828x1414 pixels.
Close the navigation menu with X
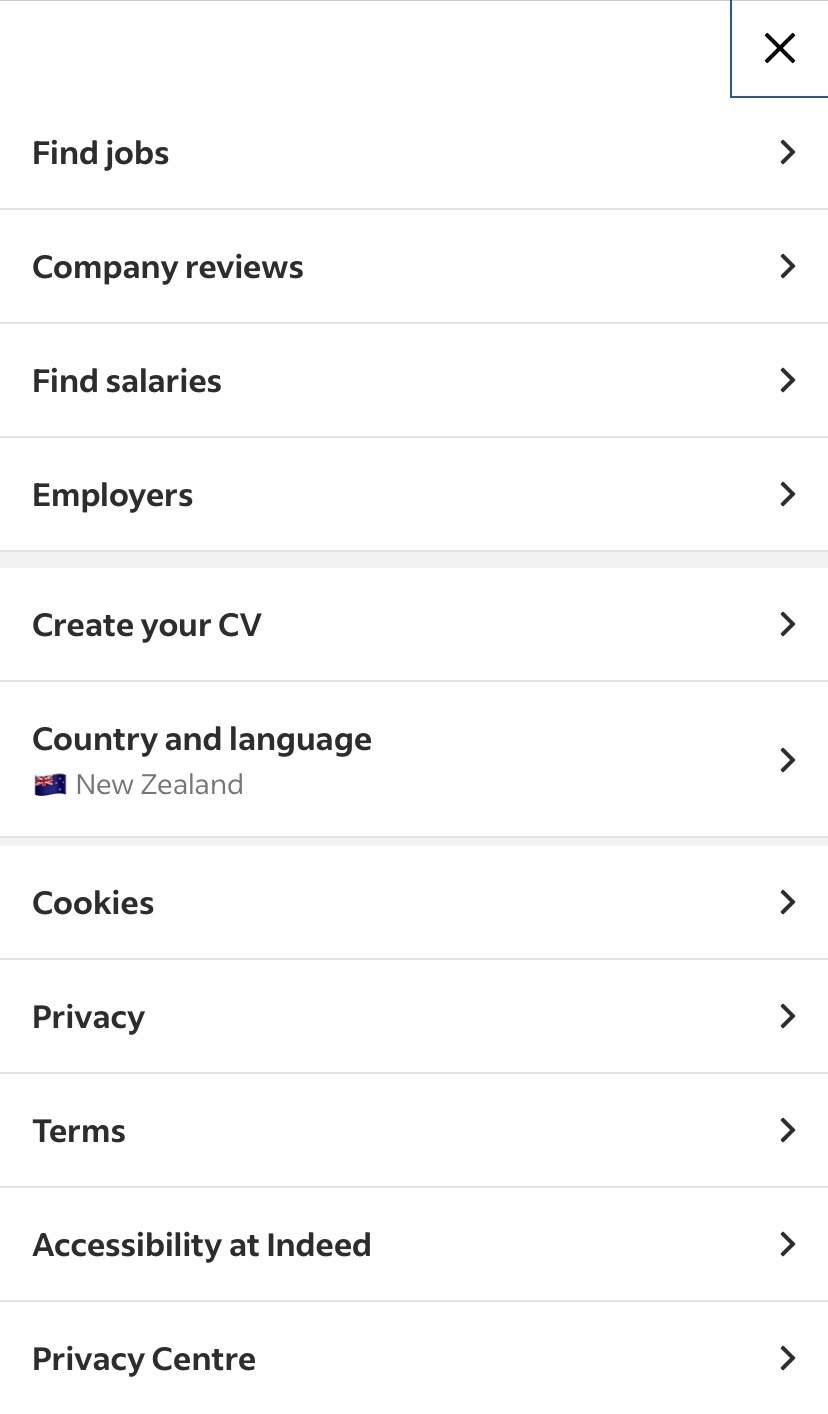tap(779, 48)
